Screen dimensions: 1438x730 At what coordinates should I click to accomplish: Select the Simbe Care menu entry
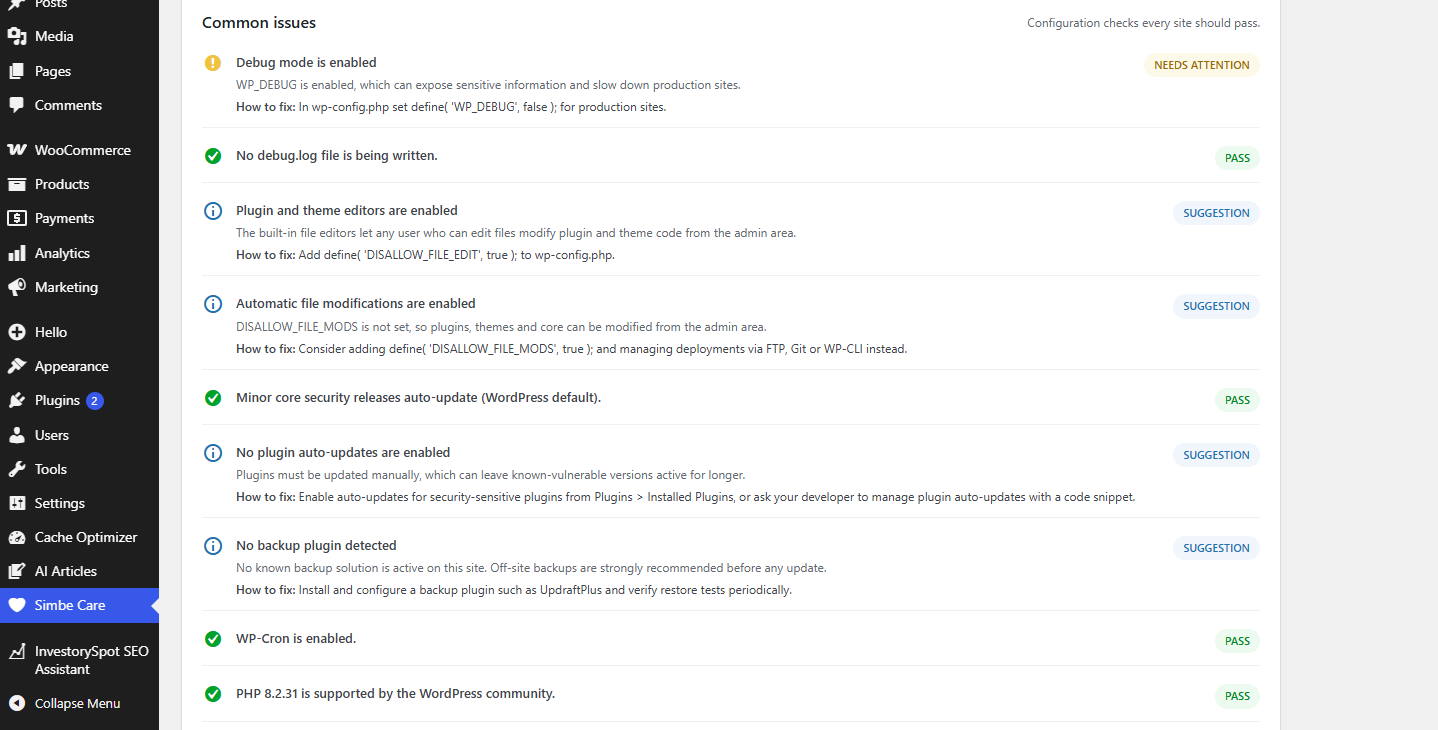click(79, 605)
